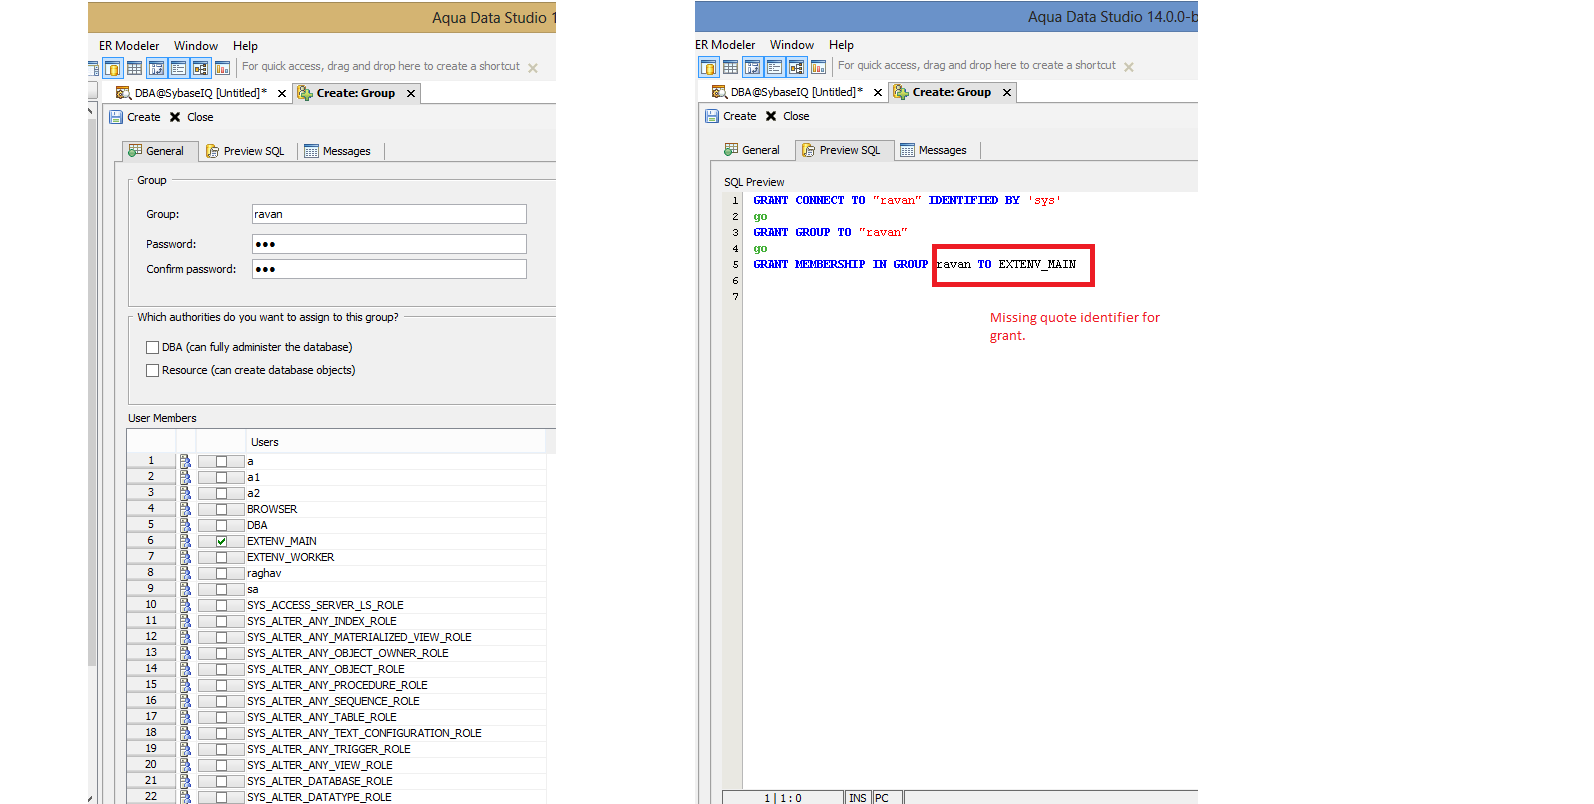Open the ER Modeler menu in left window

pos(129,46)
